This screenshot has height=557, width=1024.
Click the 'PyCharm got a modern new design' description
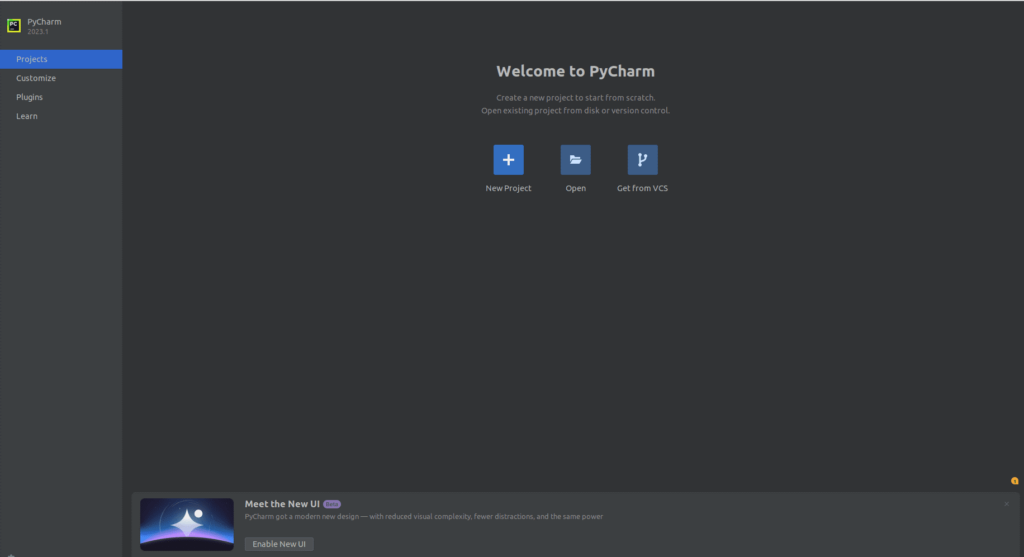click(424, 517)
